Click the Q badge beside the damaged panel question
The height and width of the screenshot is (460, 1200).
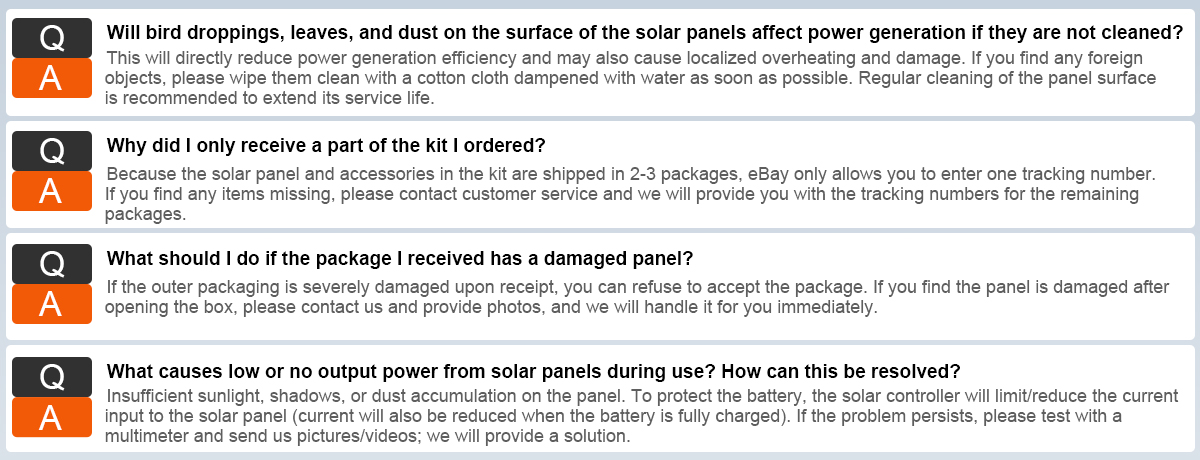tap(52, 264)
